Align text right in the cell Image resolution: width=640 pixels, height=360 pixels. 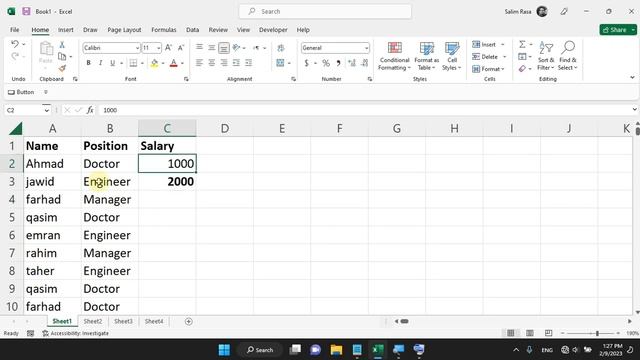click(224, 63)
